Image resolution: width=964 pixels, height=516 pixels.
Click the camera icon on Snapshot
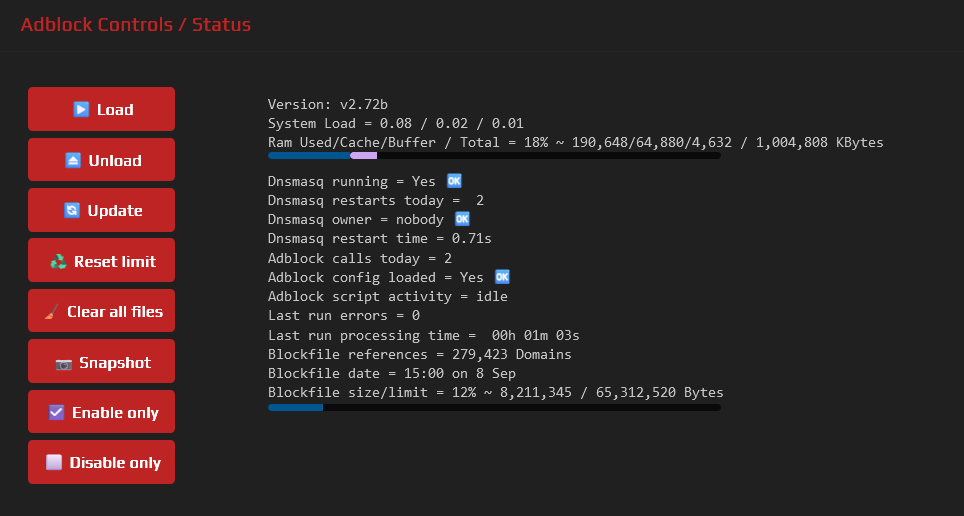(x=64, y=363)
